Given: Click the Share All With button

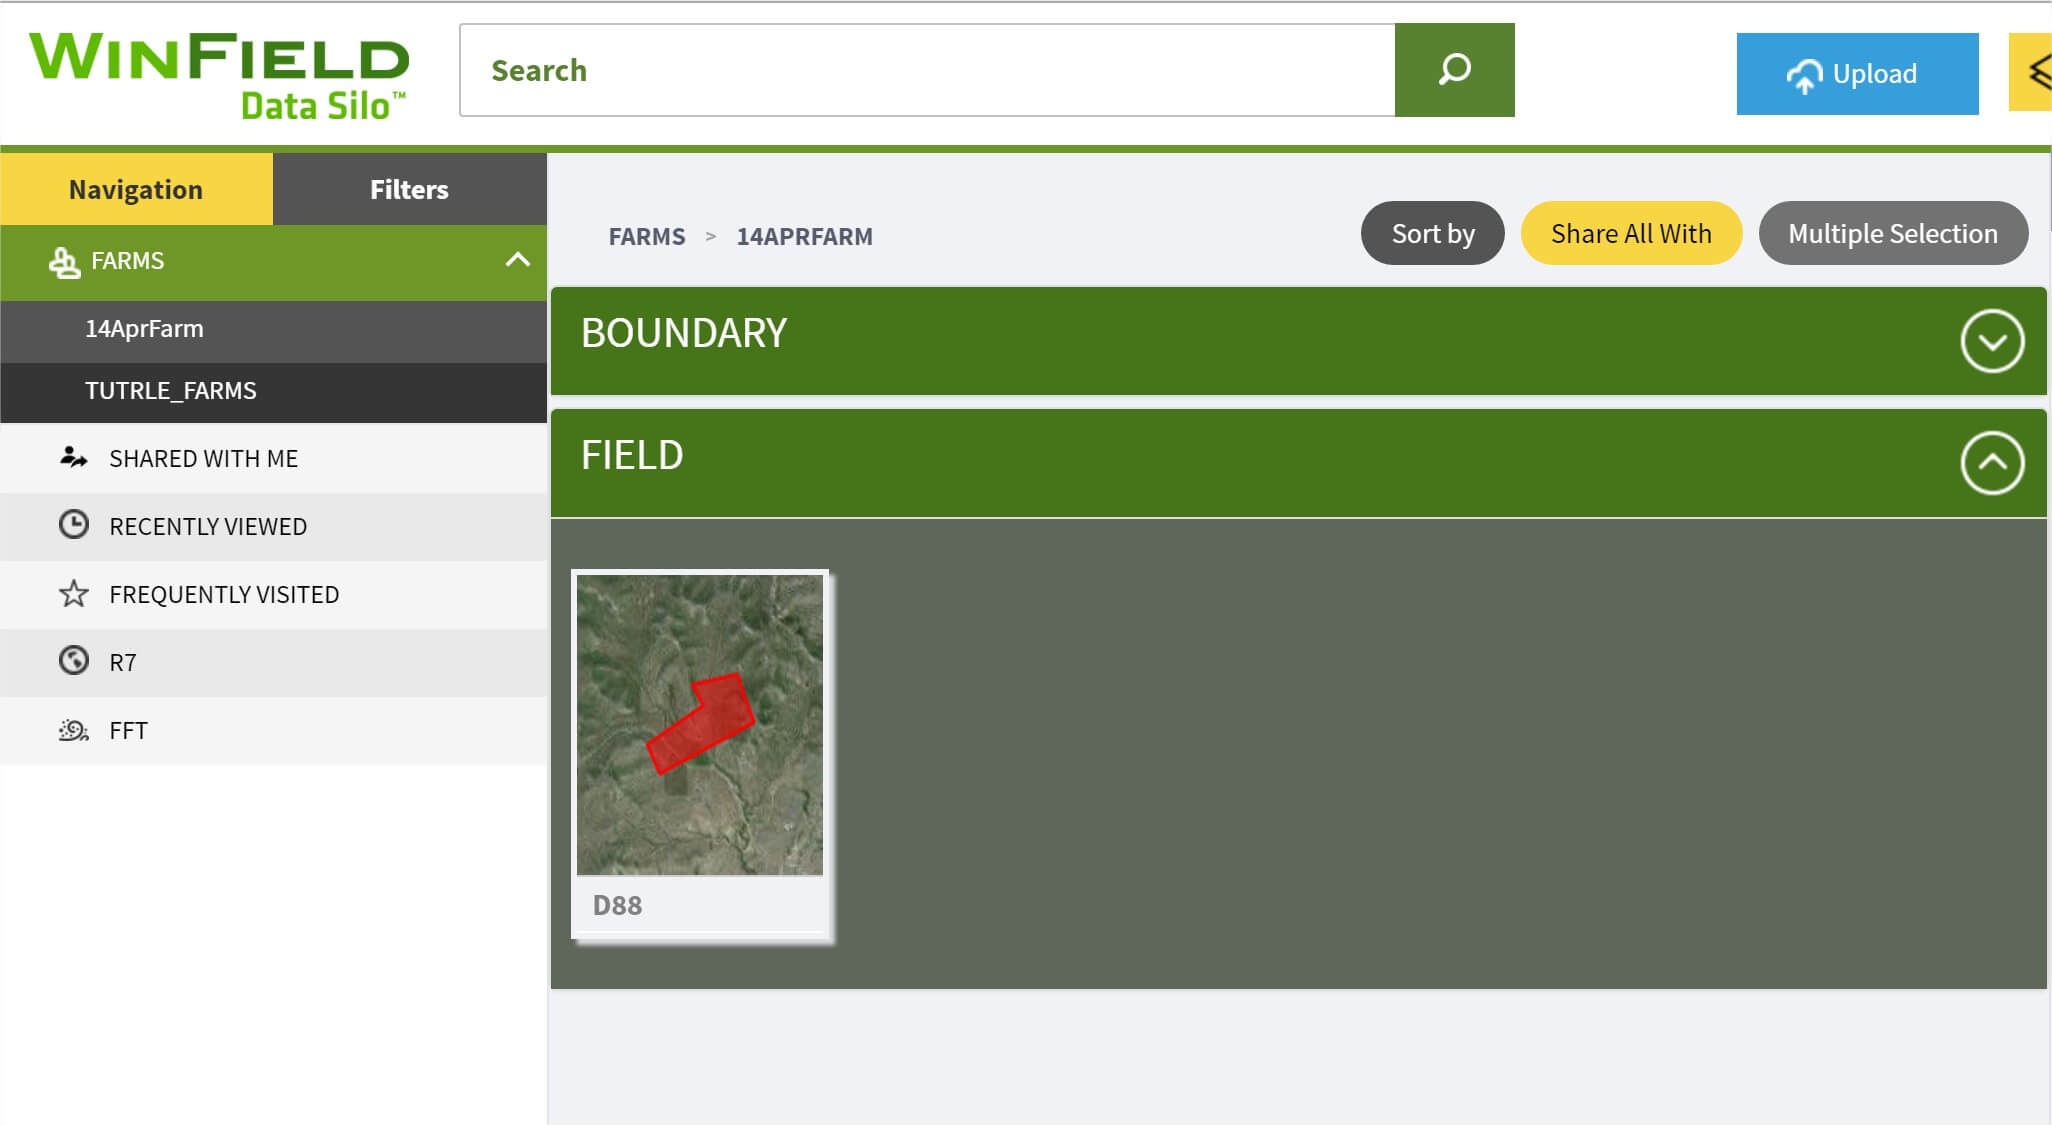Looking at the screenshot, I should pyautogui.click(x=1630, y=233).
